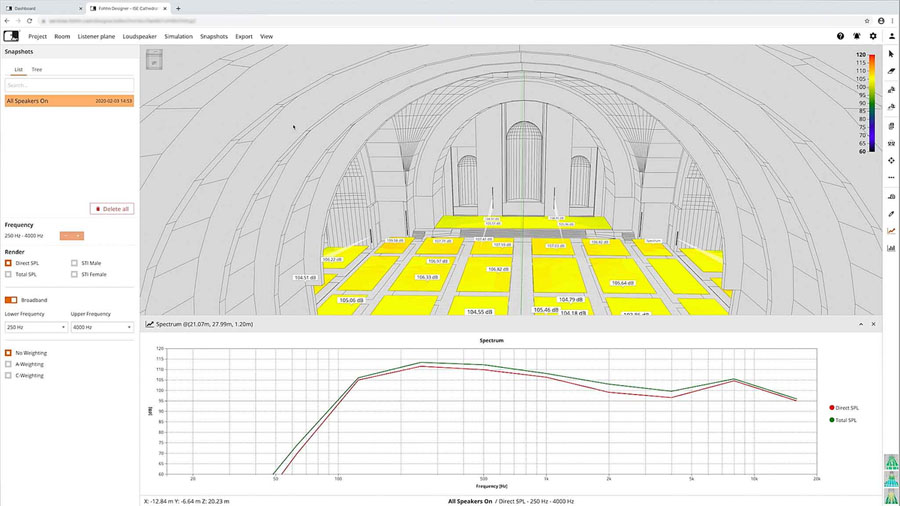This screenshot has height=506, width=900.
Task: Click the Search field in Snapshots panel
Action: tap(69, 85)
